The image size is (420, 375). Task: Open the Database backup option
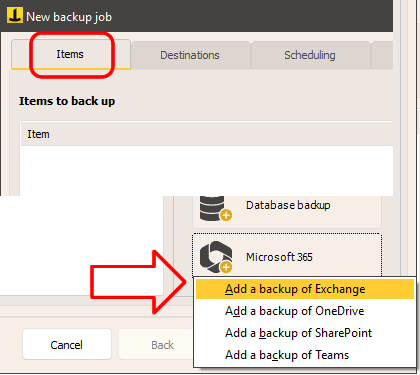[287, 211]
